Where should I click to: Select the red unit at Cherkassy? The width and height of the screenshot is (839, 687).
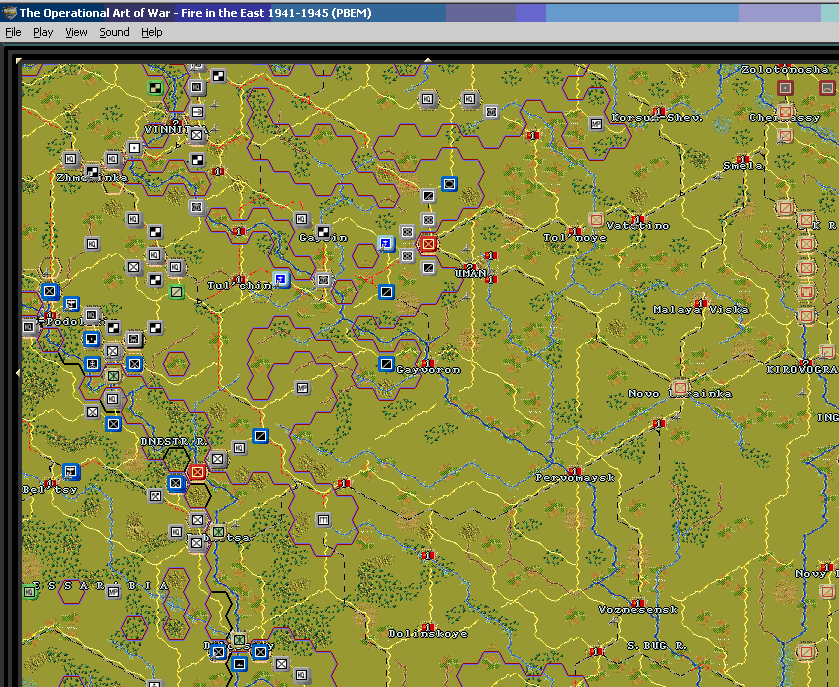tap(785, 112)
